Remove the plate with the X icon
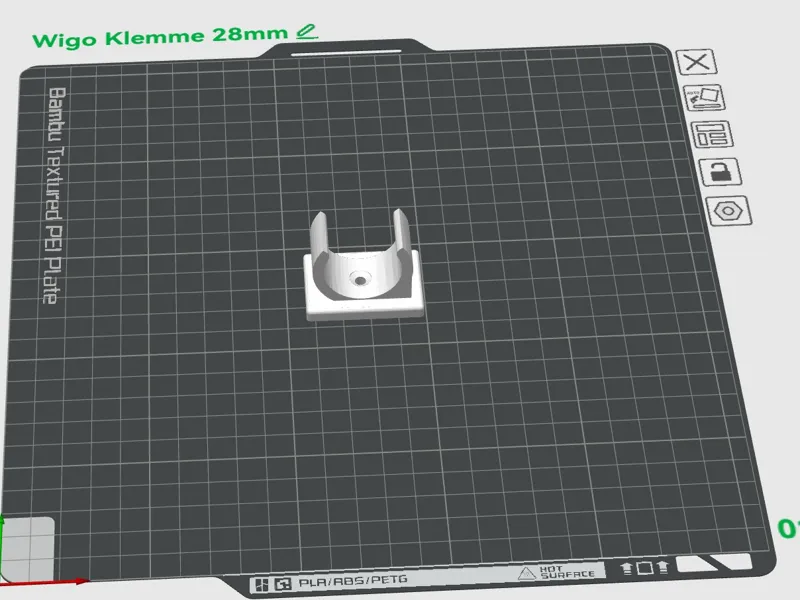800x600 pixels. [696, 62]
